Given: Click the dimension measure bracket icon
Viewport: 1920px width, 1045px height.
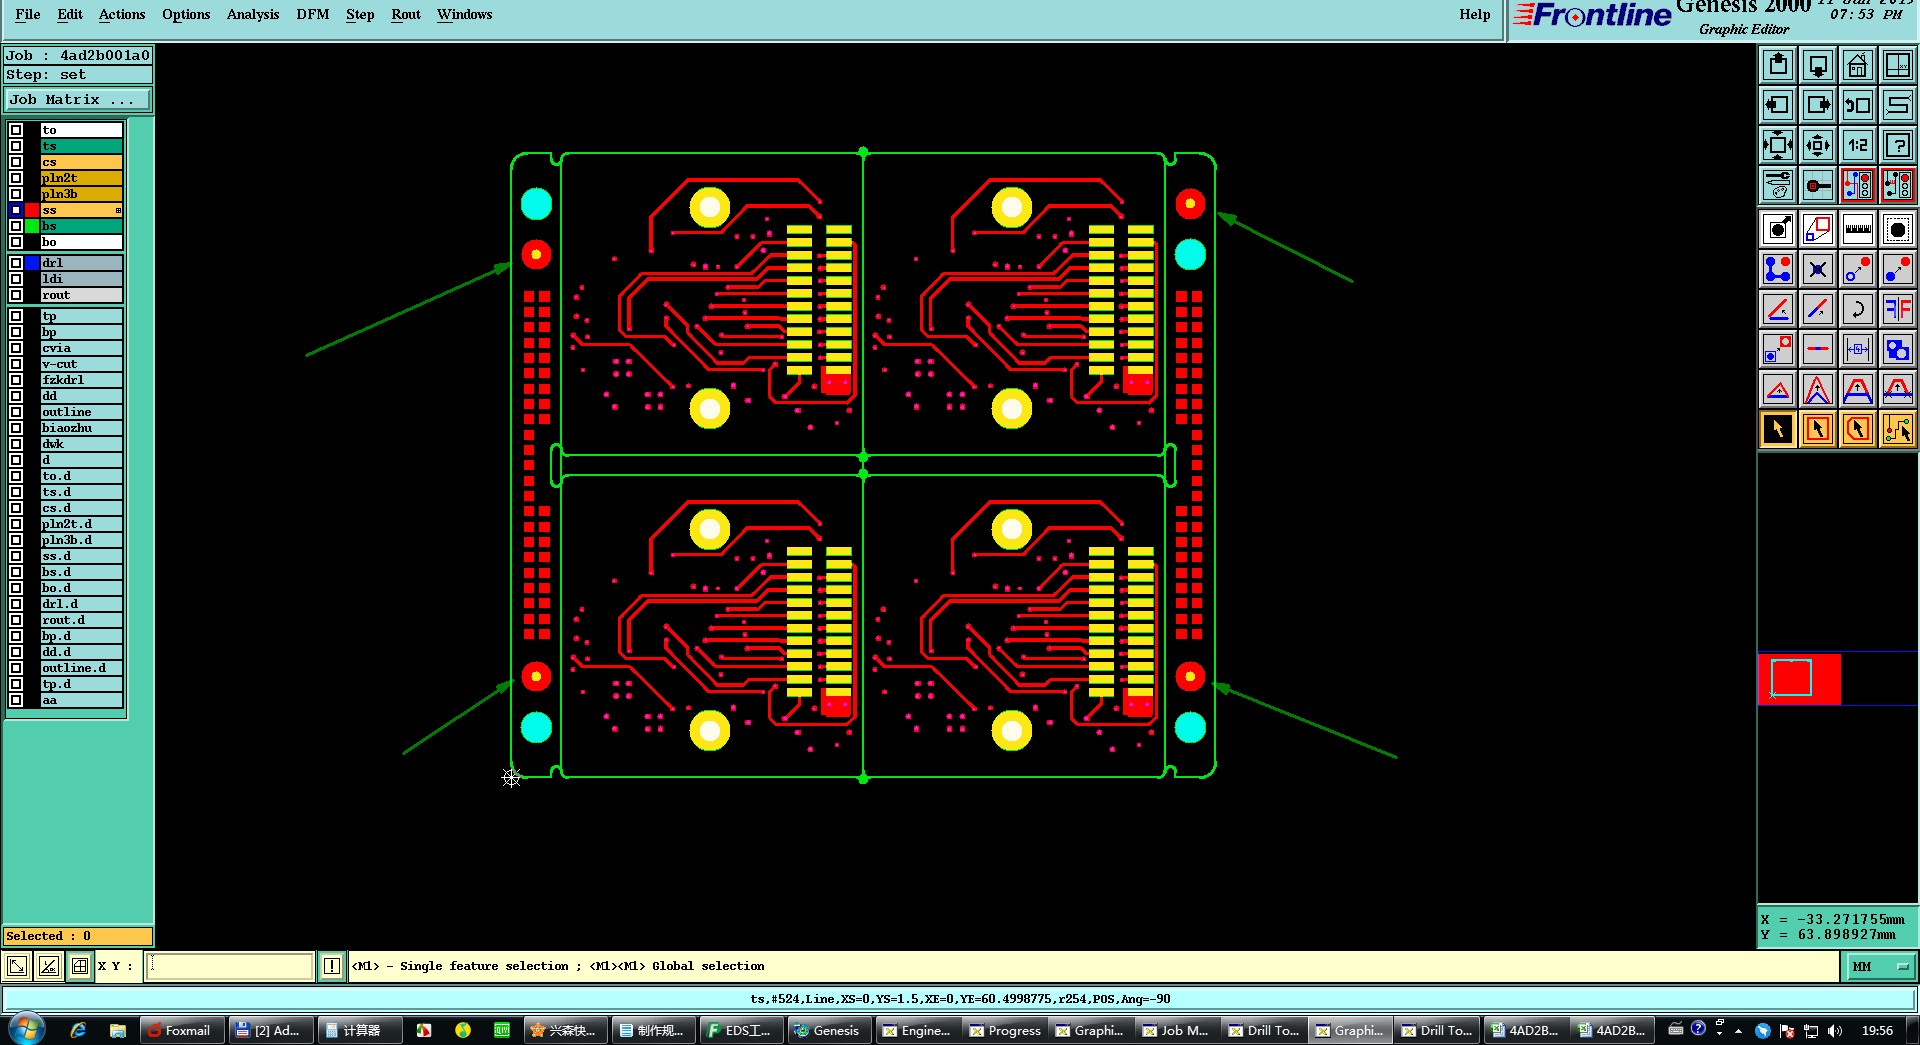Looking at the screenshot, I should pos(1858,349).
